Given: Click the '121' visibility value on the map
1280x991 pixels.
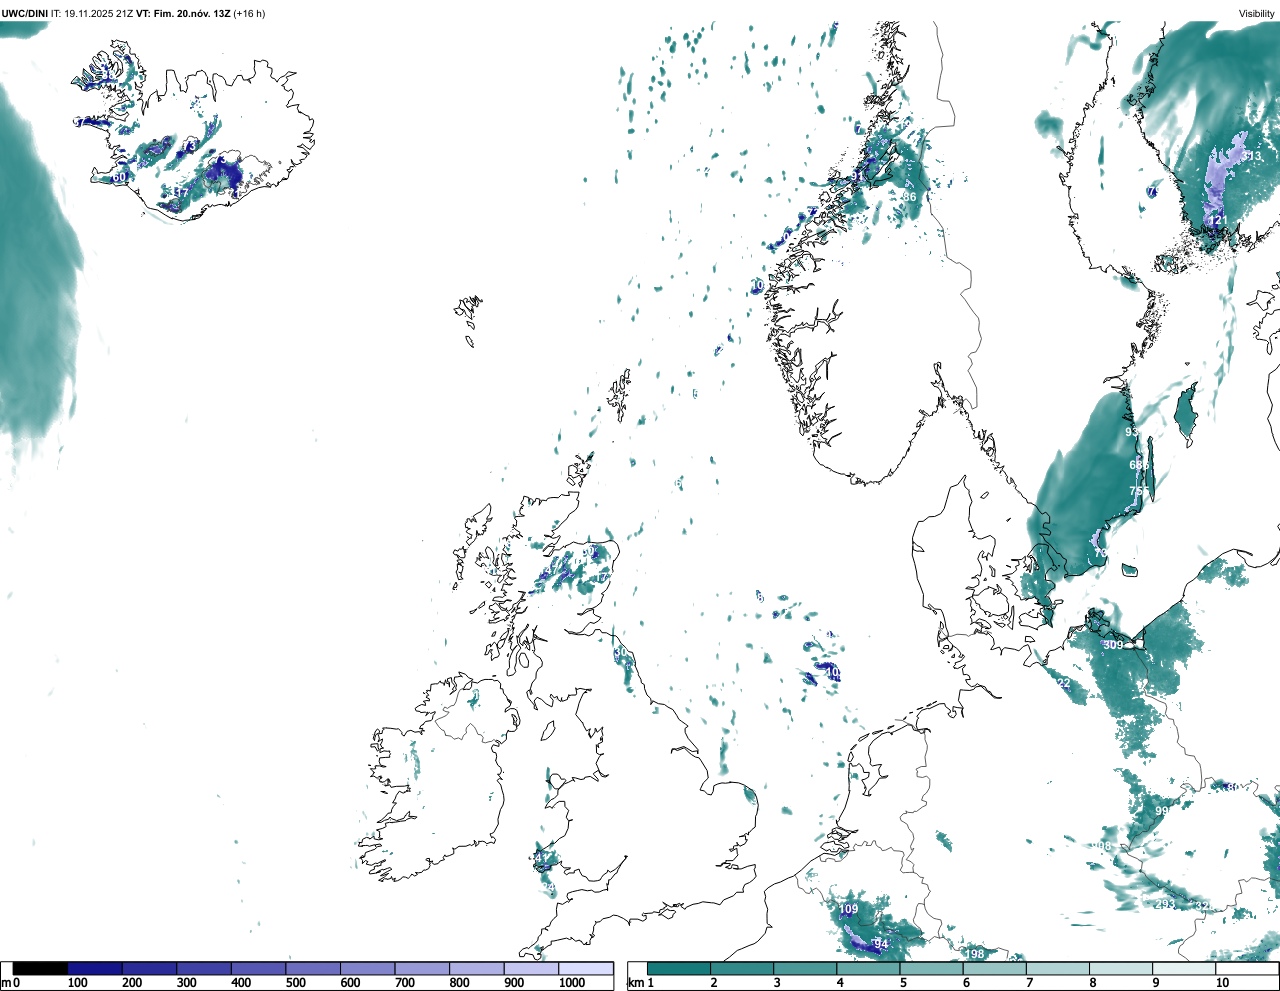Looking at the screenshot, I should 1217,220.
